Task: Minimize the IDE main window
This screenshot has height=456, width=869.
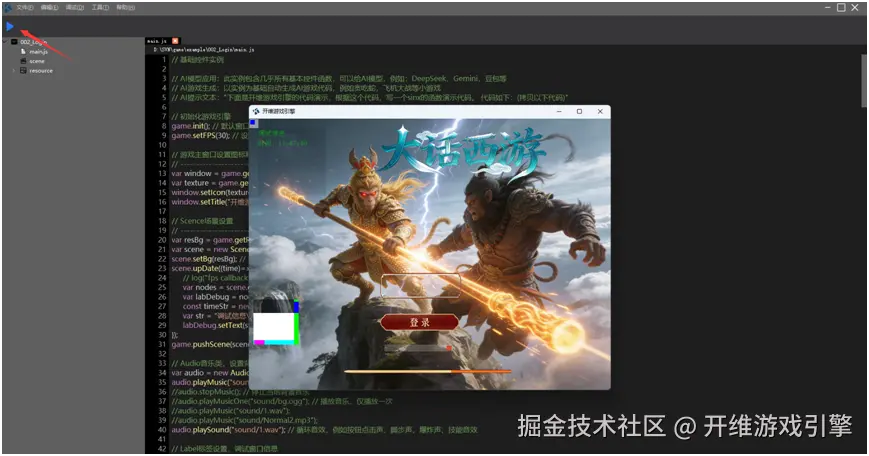Action: pyautogui.click(x=827, y=7)
